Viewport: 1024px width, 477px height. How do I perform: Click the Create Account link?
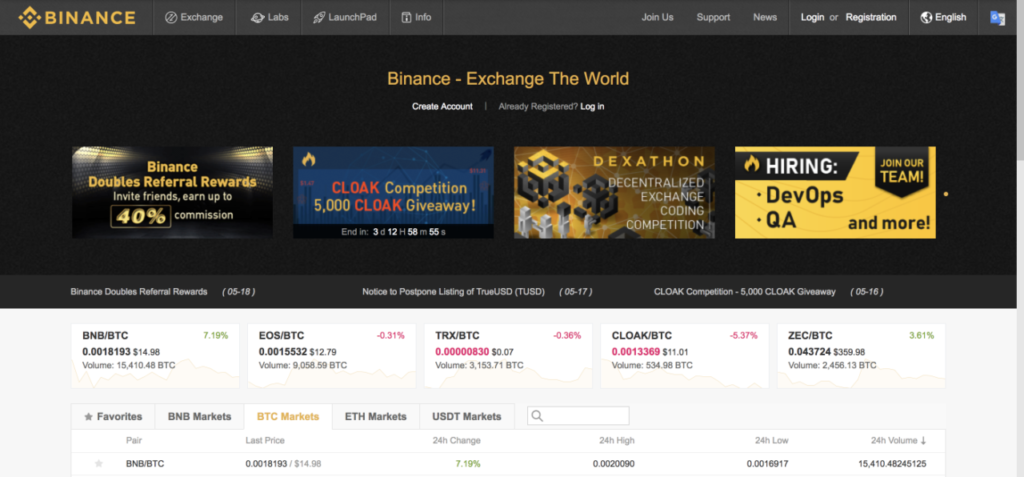[x=442, y=106]
